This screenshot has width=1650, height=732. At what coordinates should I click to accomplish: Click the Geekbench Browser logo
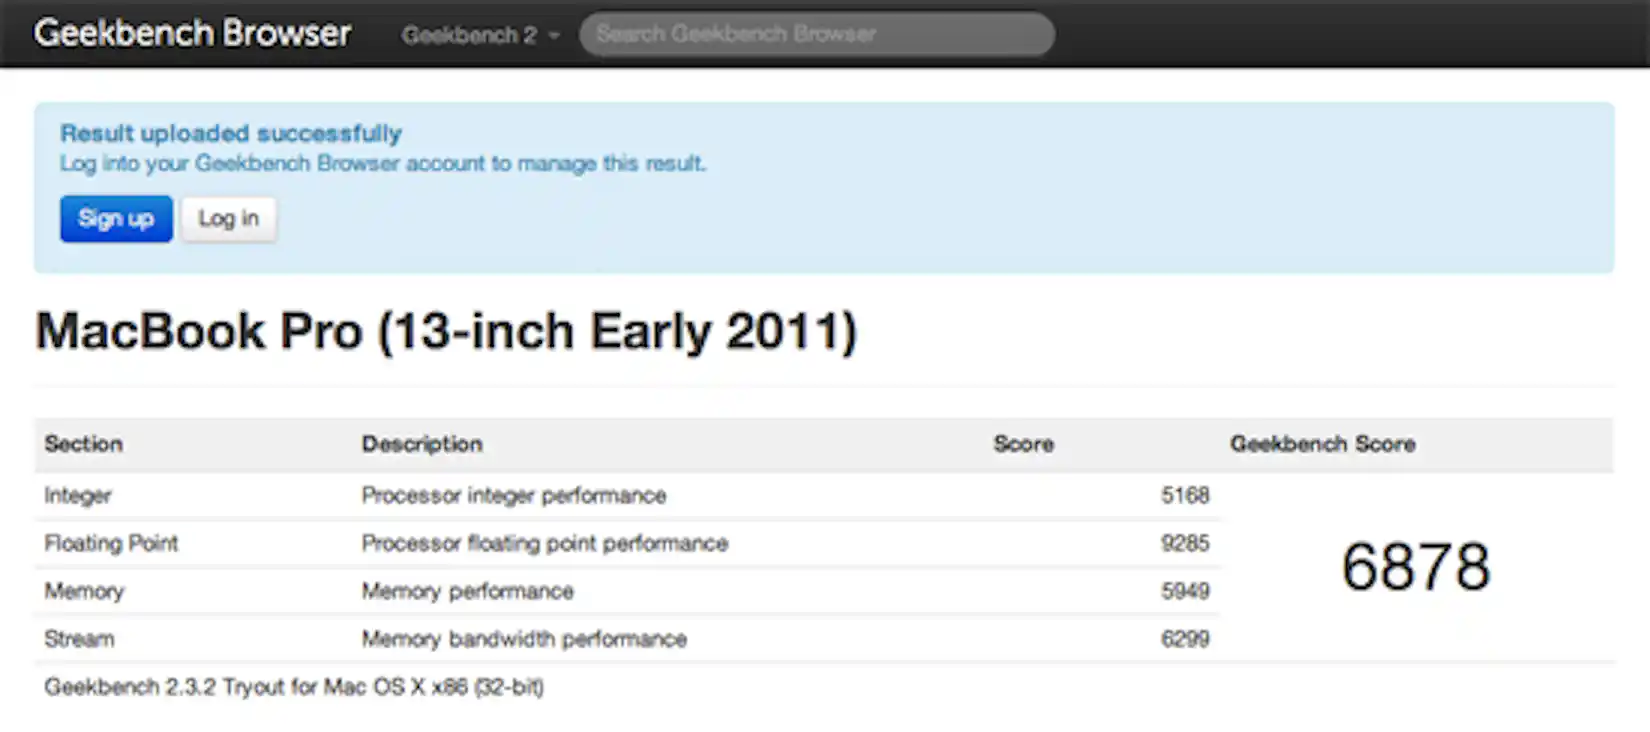(x=191, y=33)
